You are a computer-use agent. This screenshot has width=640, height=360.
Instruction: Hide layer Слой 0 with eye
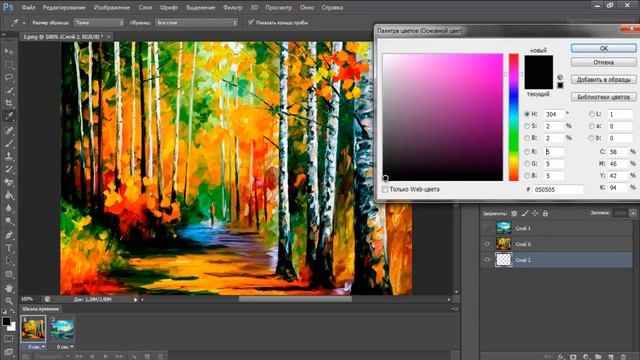pyautogui.click(x=487, y=244)
